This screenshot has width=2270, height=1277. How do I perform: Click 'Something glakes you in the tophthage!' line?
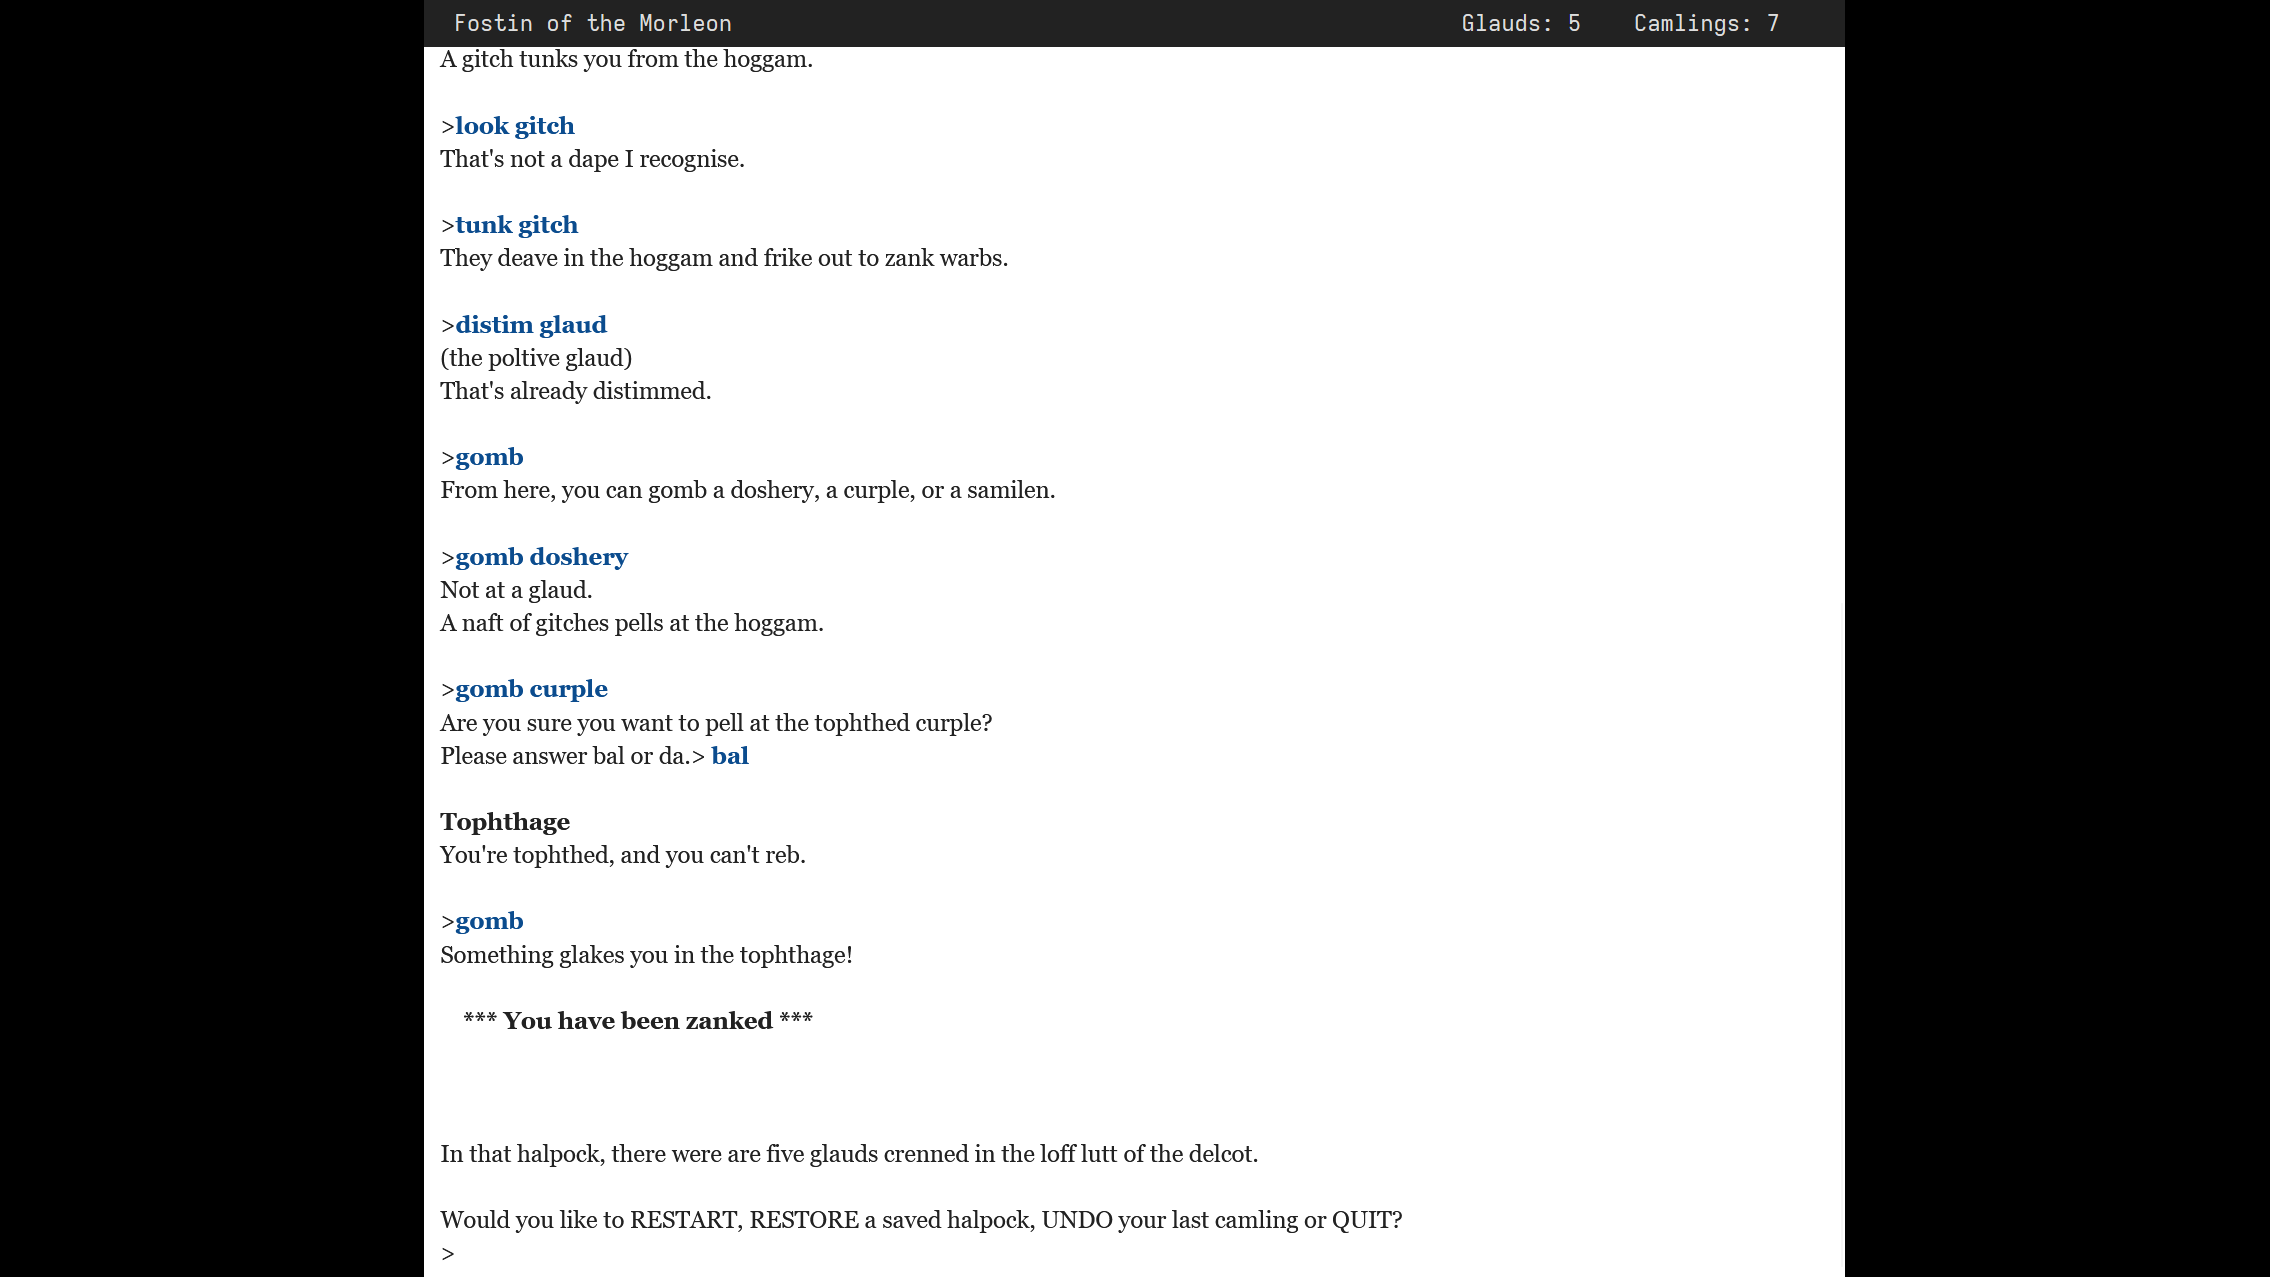pos(646,955)
